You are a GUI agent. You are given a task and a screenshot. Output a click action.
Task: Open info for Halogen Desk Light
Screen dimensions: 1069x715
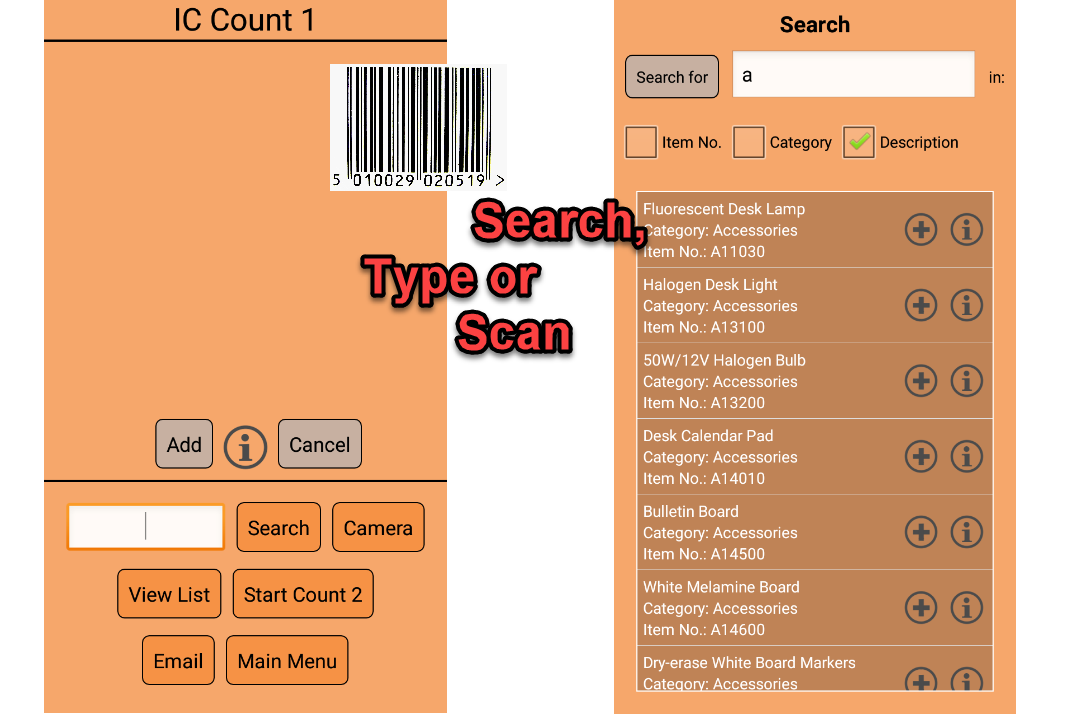point(966,305)
